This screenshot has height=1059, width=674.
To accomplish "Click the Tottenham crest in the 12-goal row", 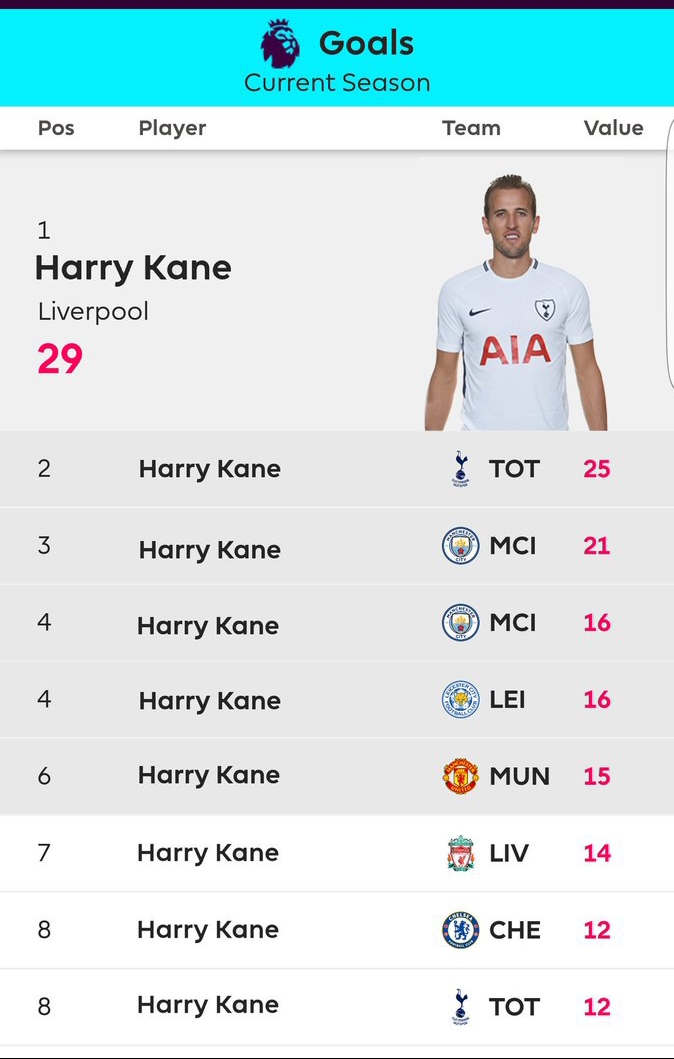I will click(x=461, y=1007).
